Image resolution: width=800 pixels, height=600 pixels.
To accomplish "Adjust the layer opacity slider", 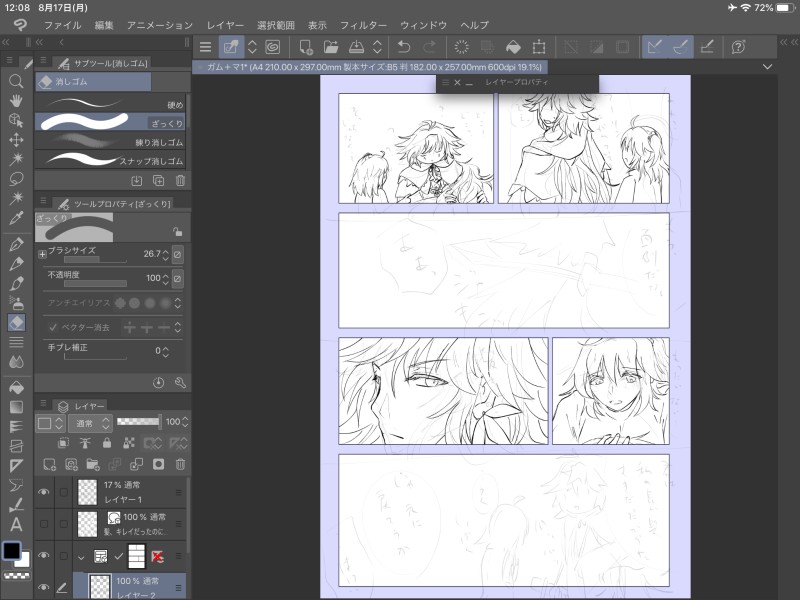I will tap(138, 421).
